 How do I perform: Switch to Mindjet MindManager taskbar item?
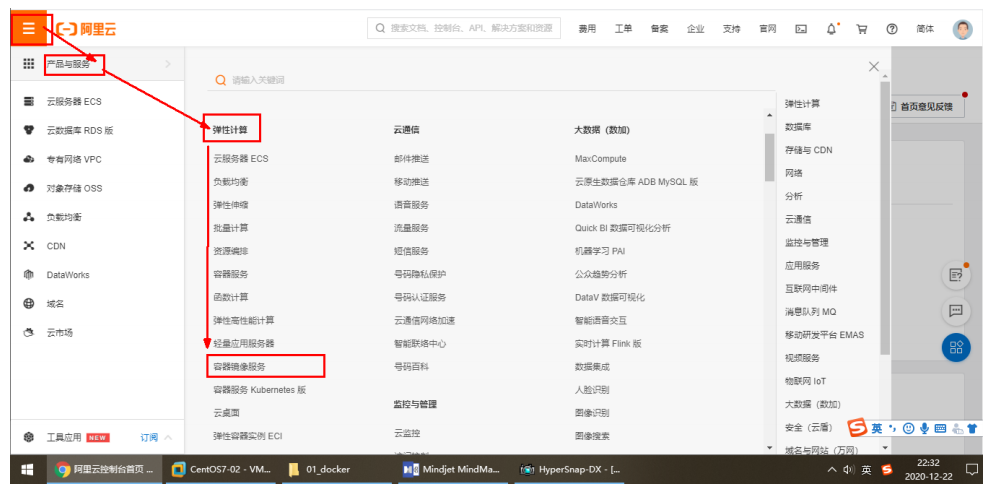pyautogui.click(x=453, y=470)
